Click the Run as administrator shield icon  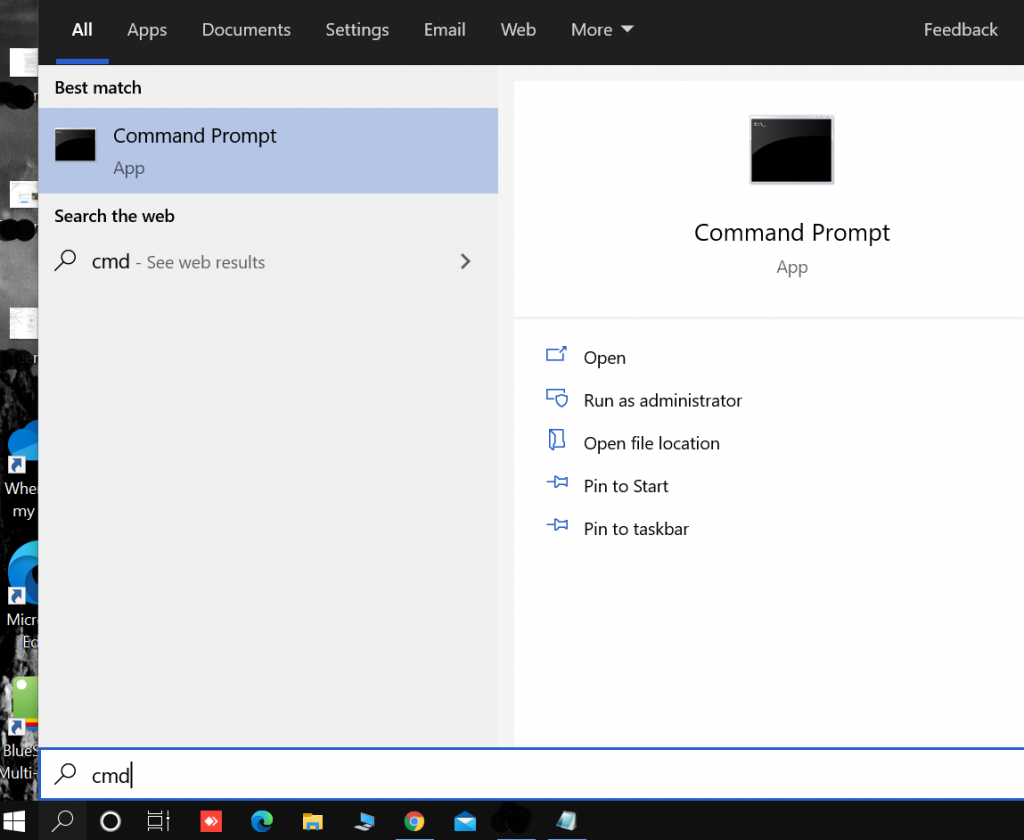tap(557, 398)
